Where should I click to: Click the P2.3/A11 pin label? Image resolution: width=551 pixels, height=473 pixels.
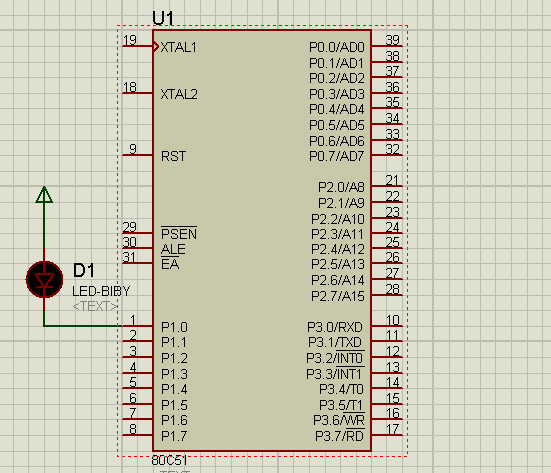pyautogui.click(x=337, y=234)
